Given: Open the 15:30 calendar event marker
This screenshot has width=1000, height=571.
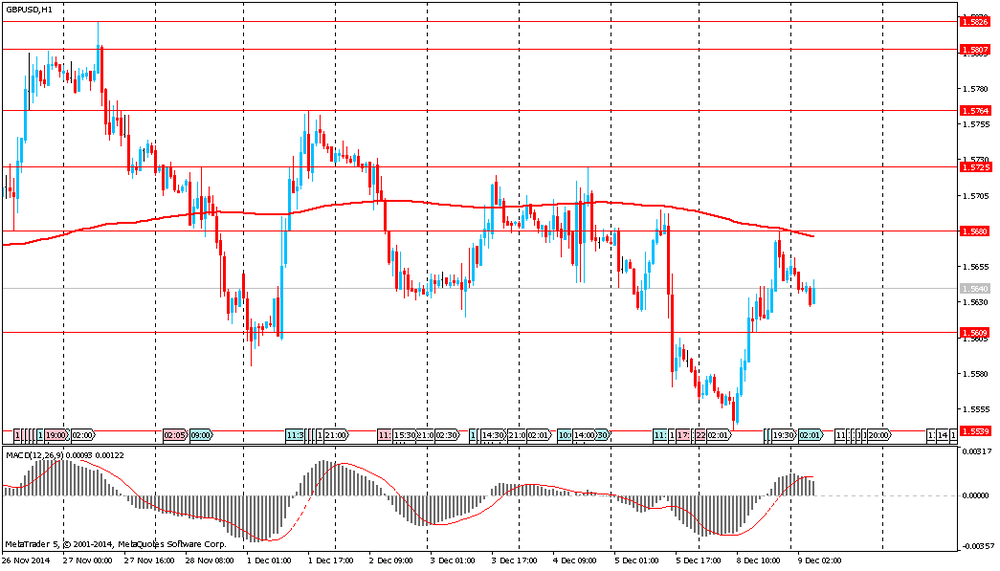Looking at the screenshot, I should (x=404, y=436).
